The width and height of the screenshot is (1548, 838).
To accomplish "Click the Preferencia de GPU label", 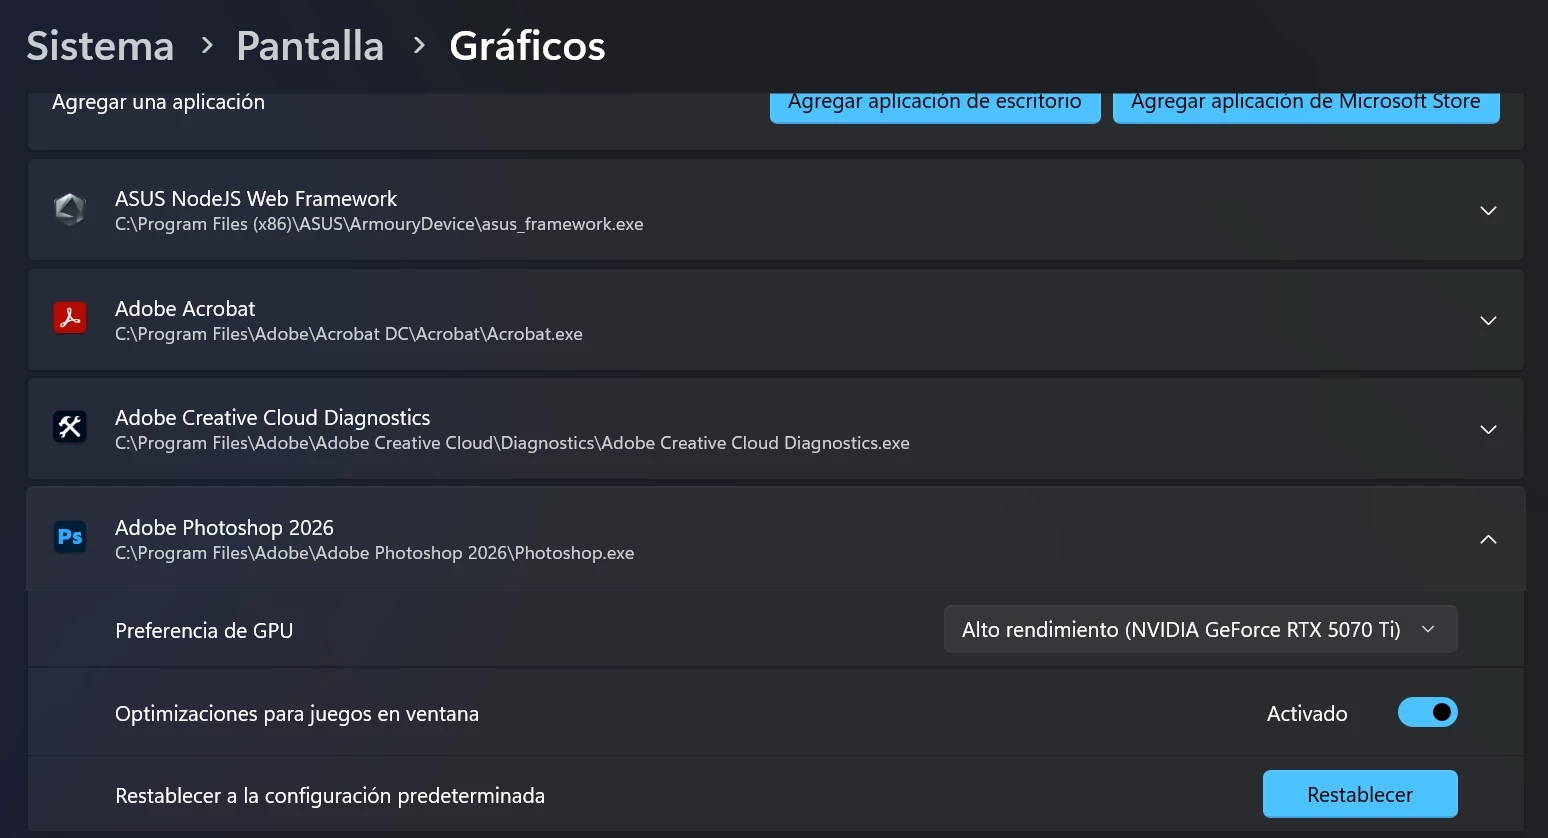I will (204, 630).
